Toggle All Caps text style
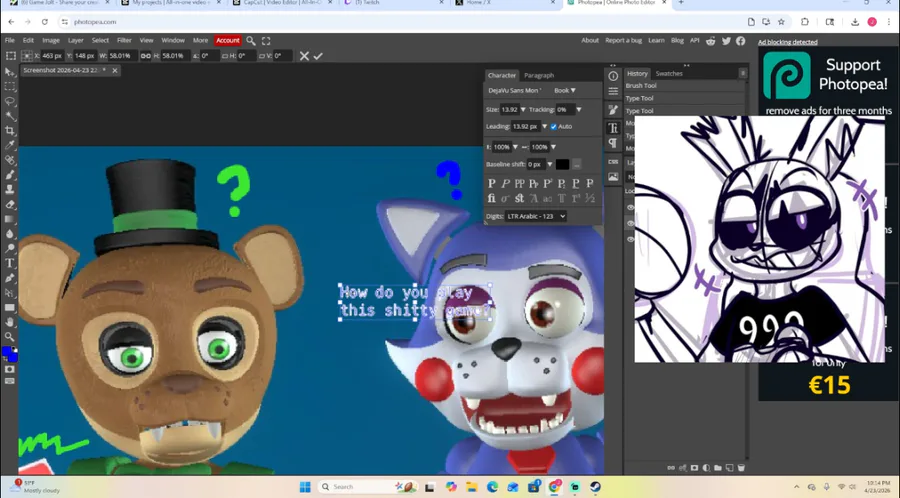This screenshot has width=900, height=498. click(519, 184)
